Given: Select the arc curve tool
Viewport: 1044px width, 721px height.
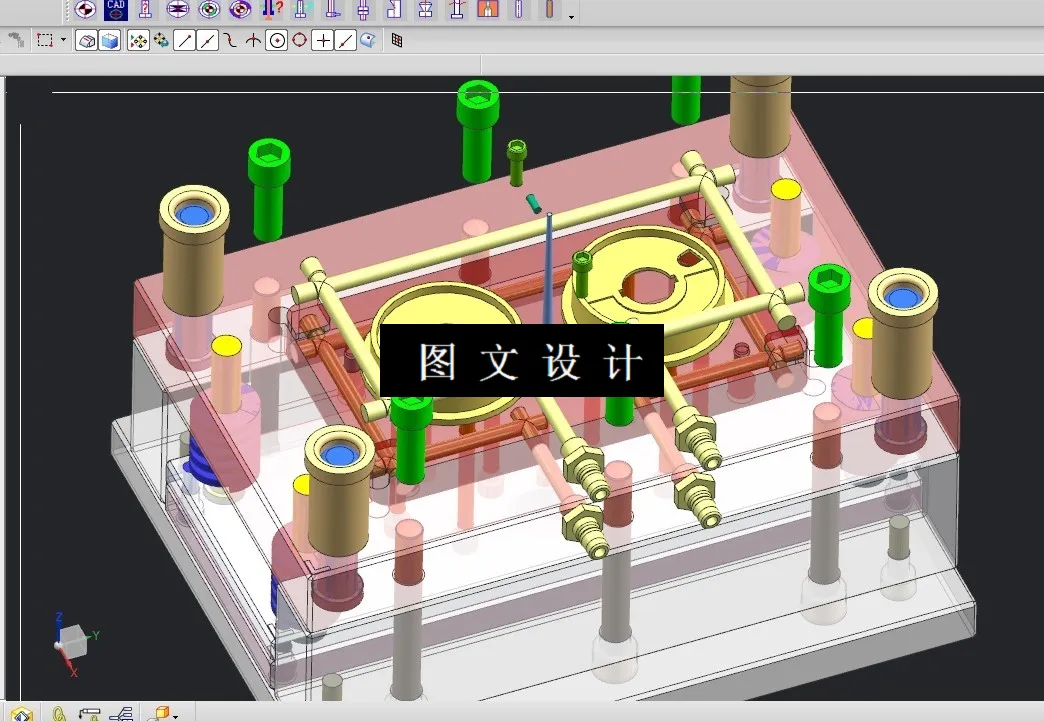Looking at the screenshot, I should pos(228,40).
